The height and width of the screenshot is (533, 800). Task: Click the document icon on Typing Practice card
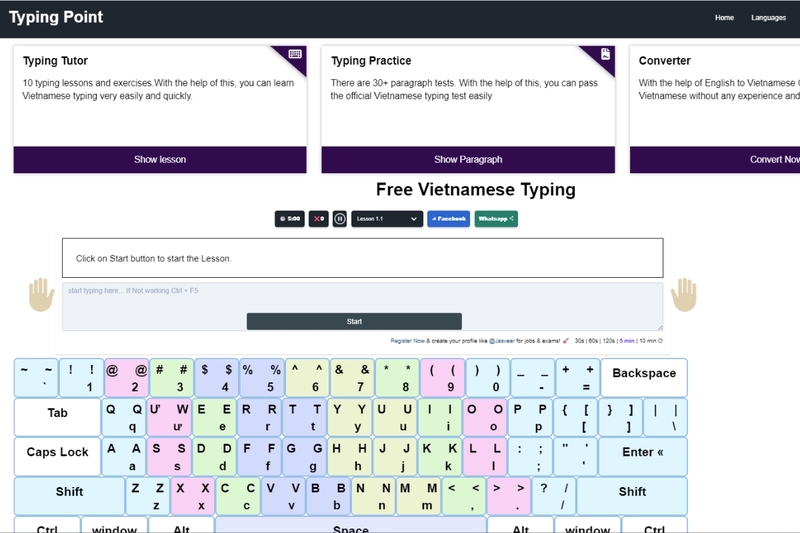coord(605,54)
